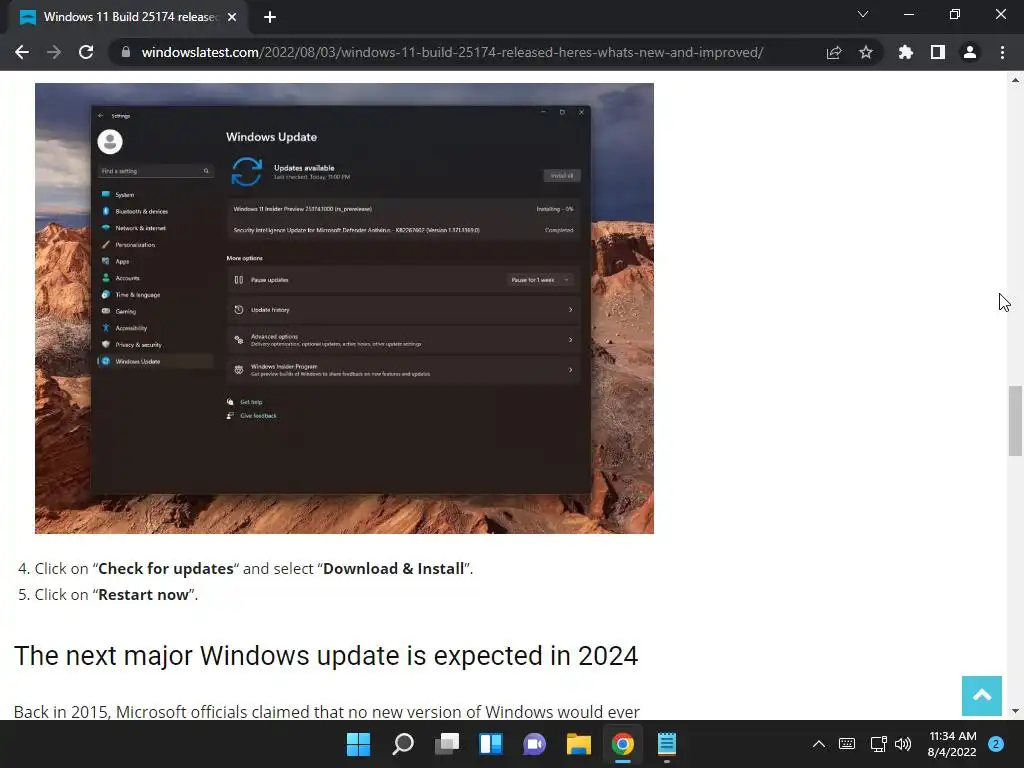
Task: Reload the current page
Action: point(86,52)
